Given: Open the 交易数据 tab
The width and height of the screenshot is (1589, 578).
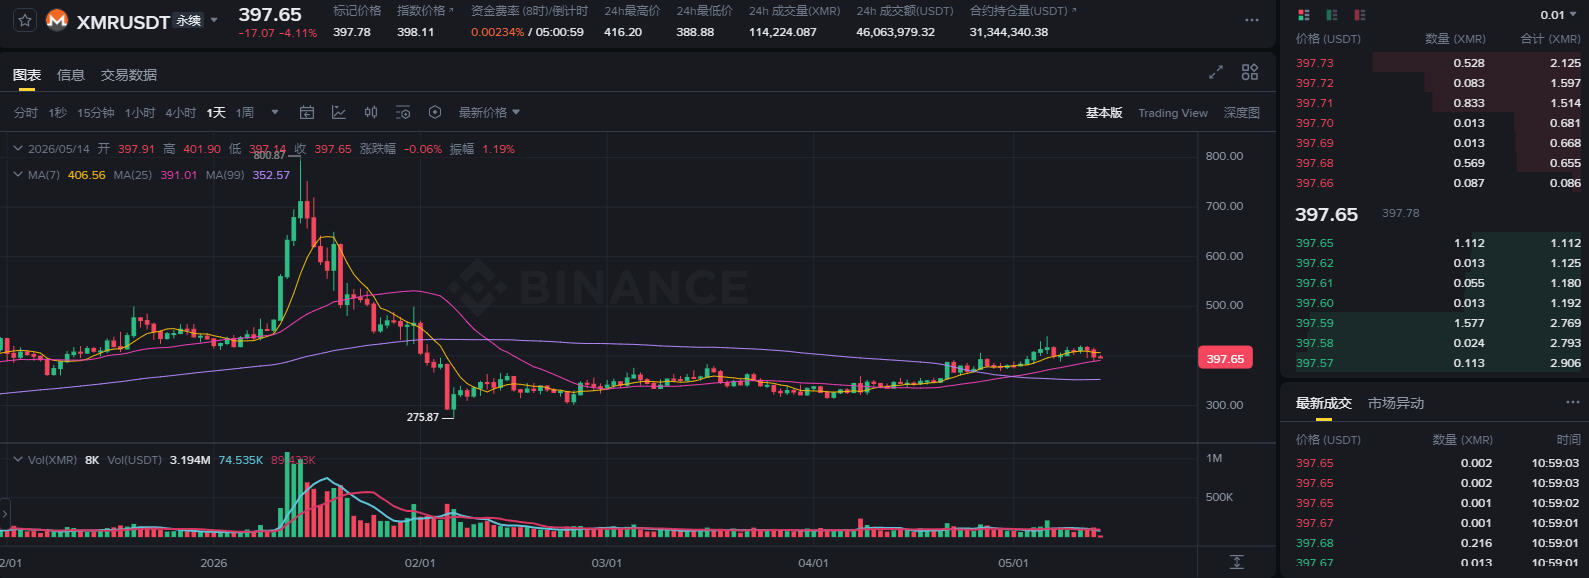Looking at the screenshot, I should (x=129, y=75).
